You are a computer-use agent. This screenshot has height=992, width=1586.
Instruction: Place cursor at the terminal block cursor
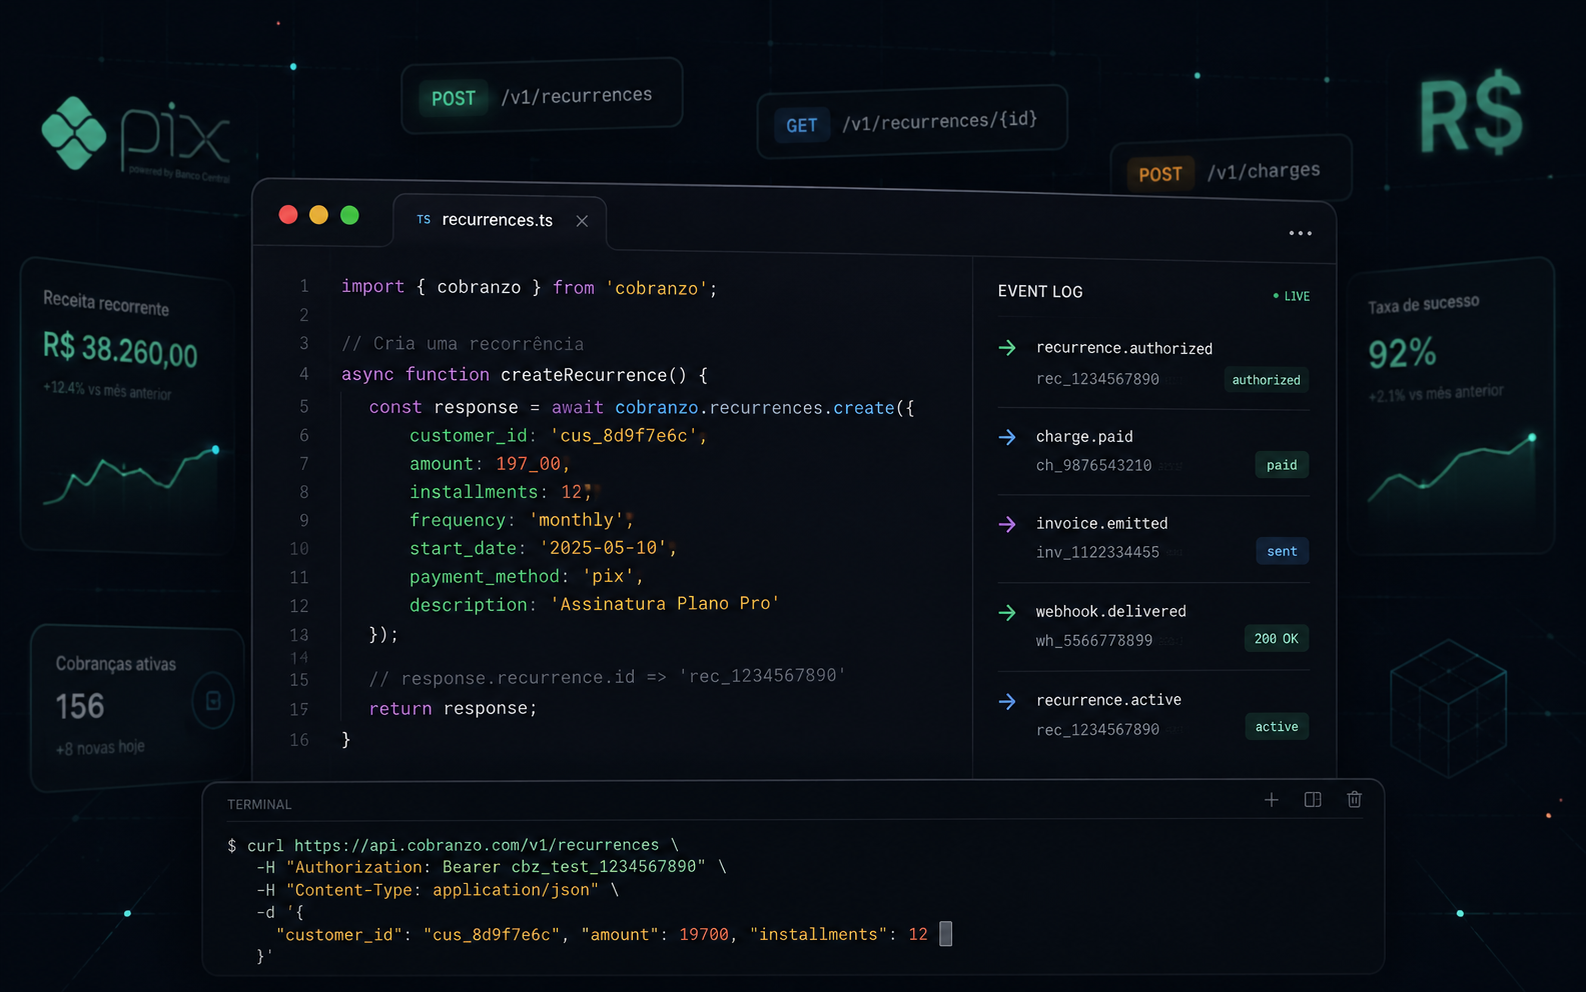pyautogui.click(x=946, y=934)
